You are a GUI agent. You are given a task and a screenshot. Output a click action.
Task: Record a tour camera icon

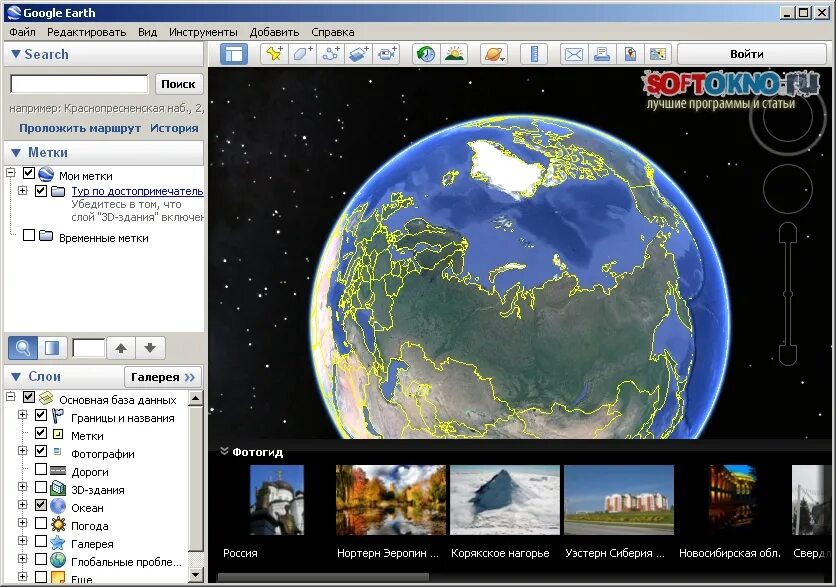click(x=387, y=54)
